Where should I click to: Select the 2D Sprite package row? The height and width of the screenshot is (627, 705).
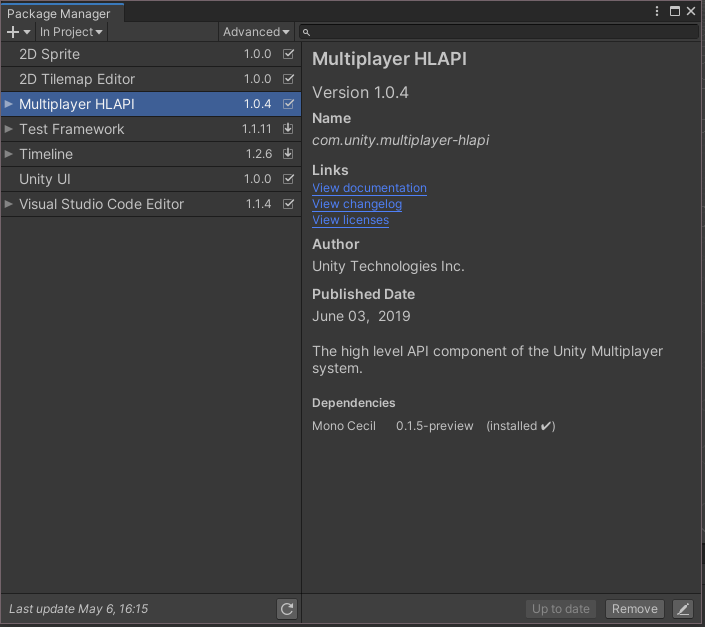point(151,54)
